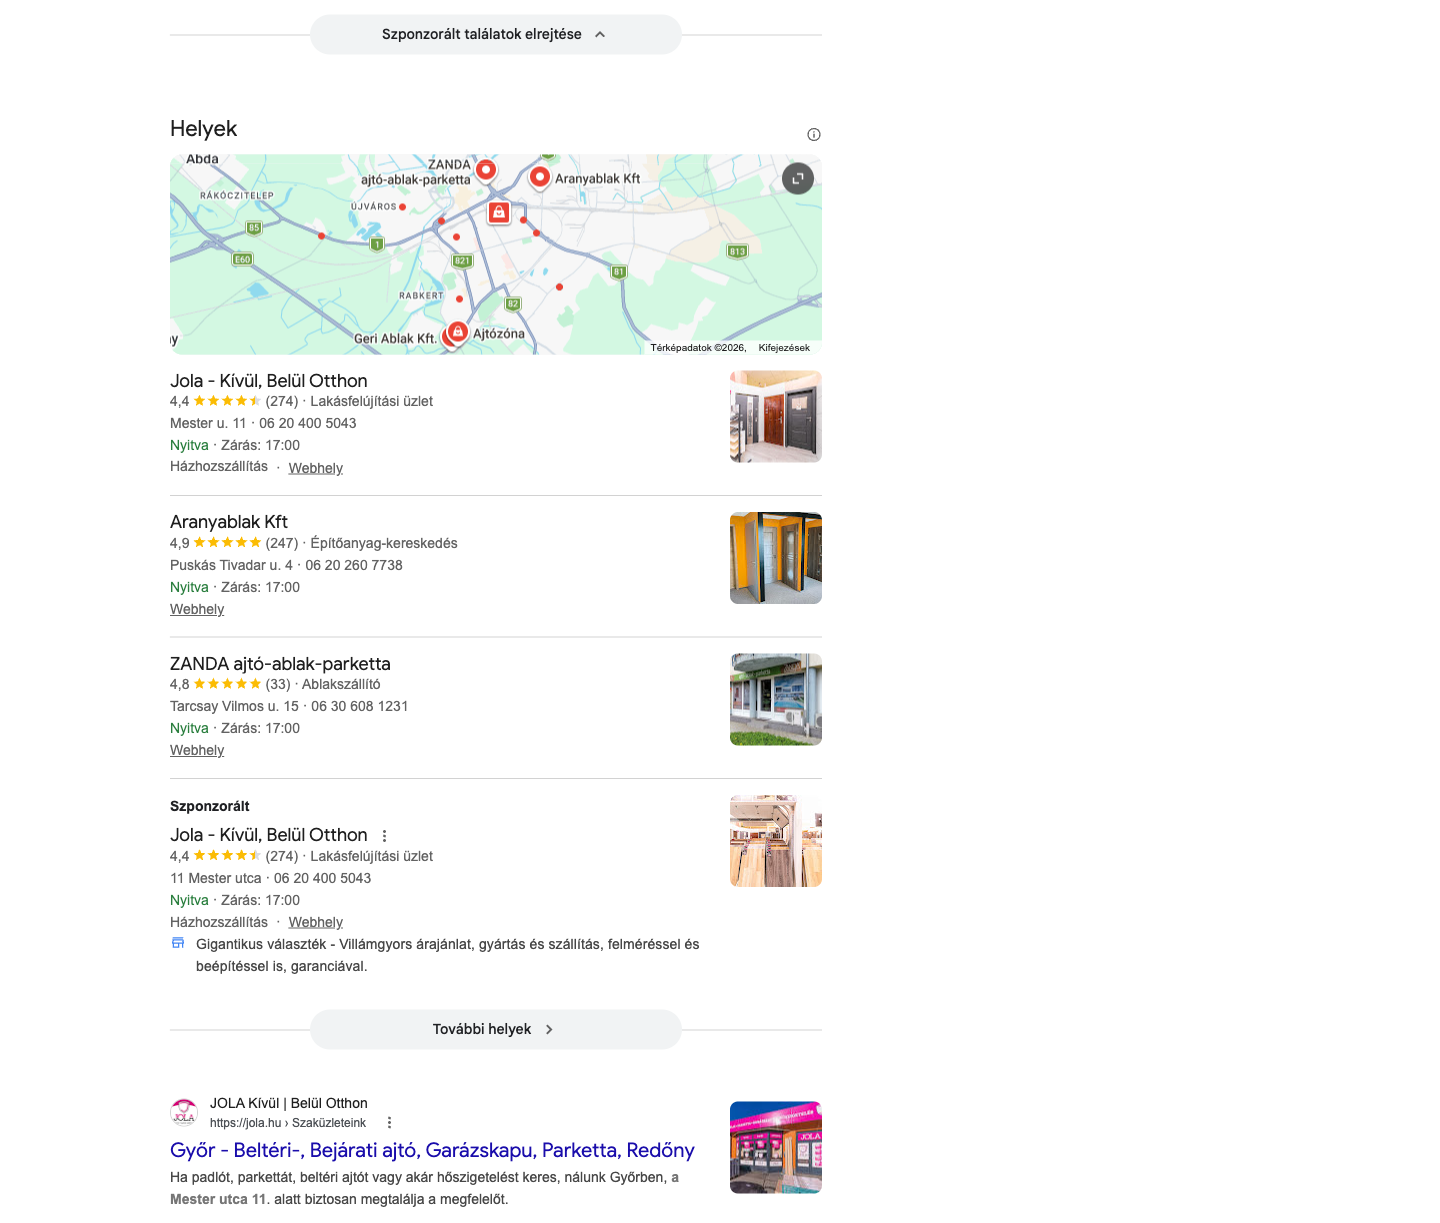Click További helyek button

(495, 1029)
